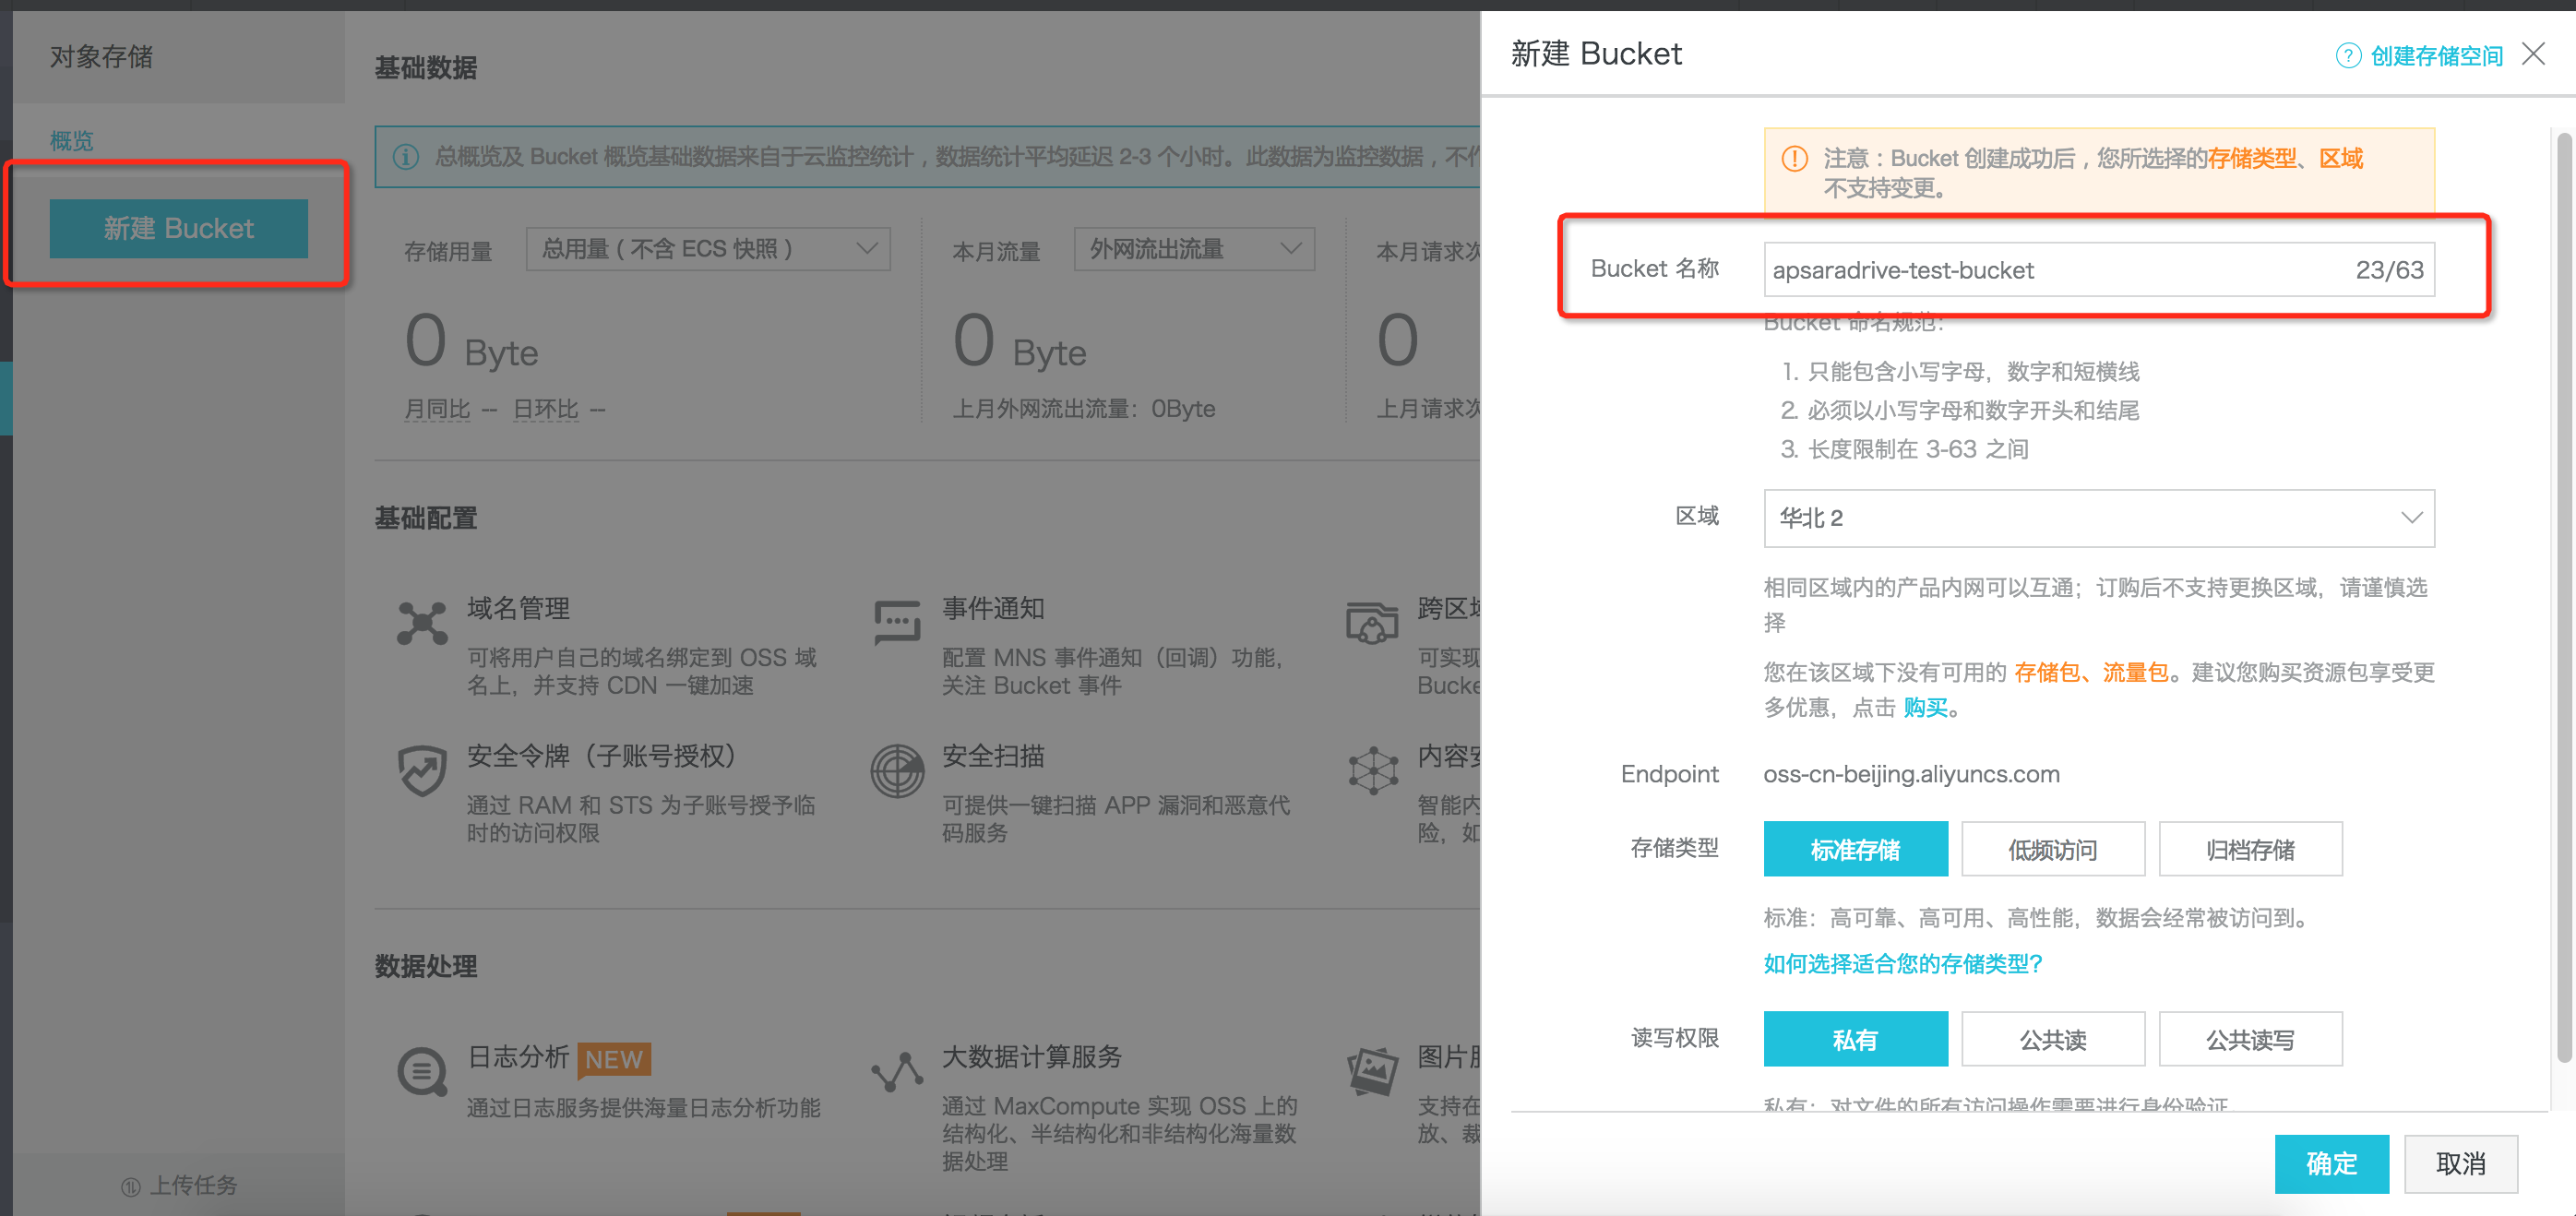Click the help icon beside 创建存储空间
Viewport: 2576px width, 1216px height.
pos(2347,56)
